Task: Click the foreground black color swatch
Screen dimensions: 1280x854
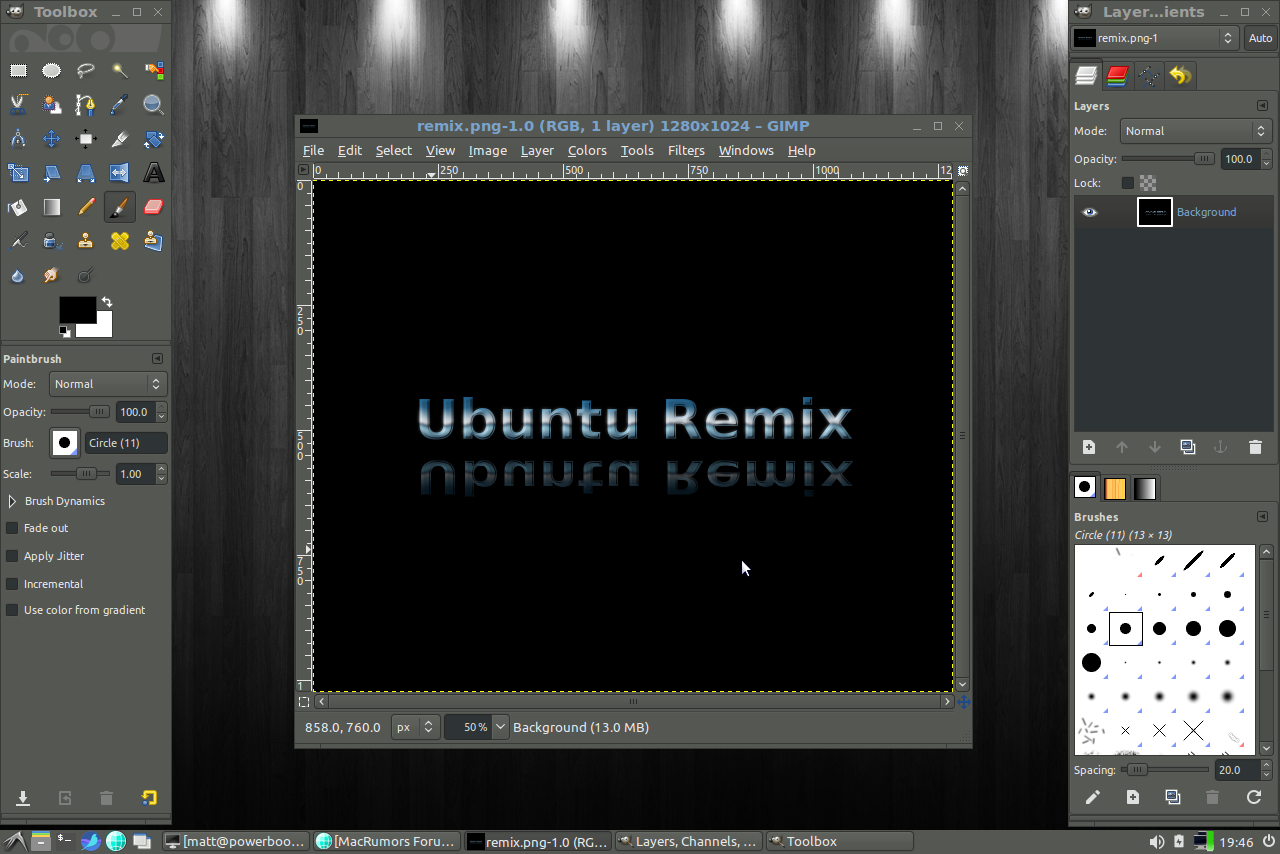Action: [x=77, y=309]
